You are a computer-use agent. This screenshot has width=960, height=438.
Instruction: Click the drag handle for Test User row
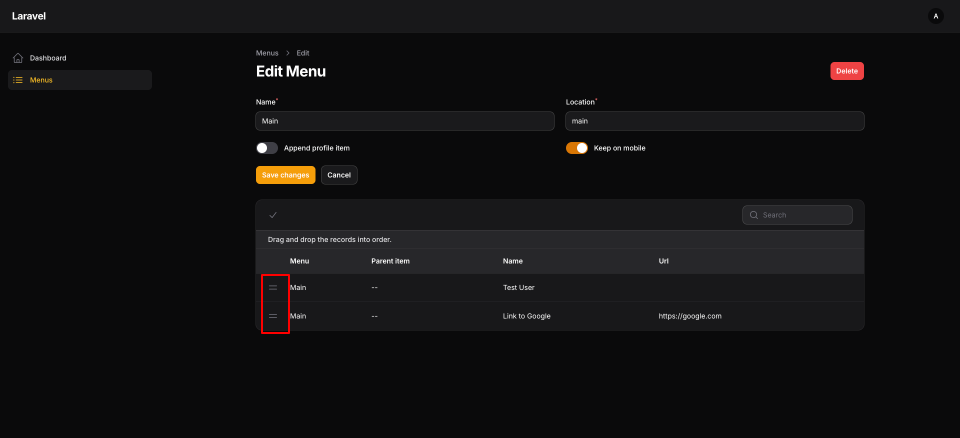click(273, 288)
